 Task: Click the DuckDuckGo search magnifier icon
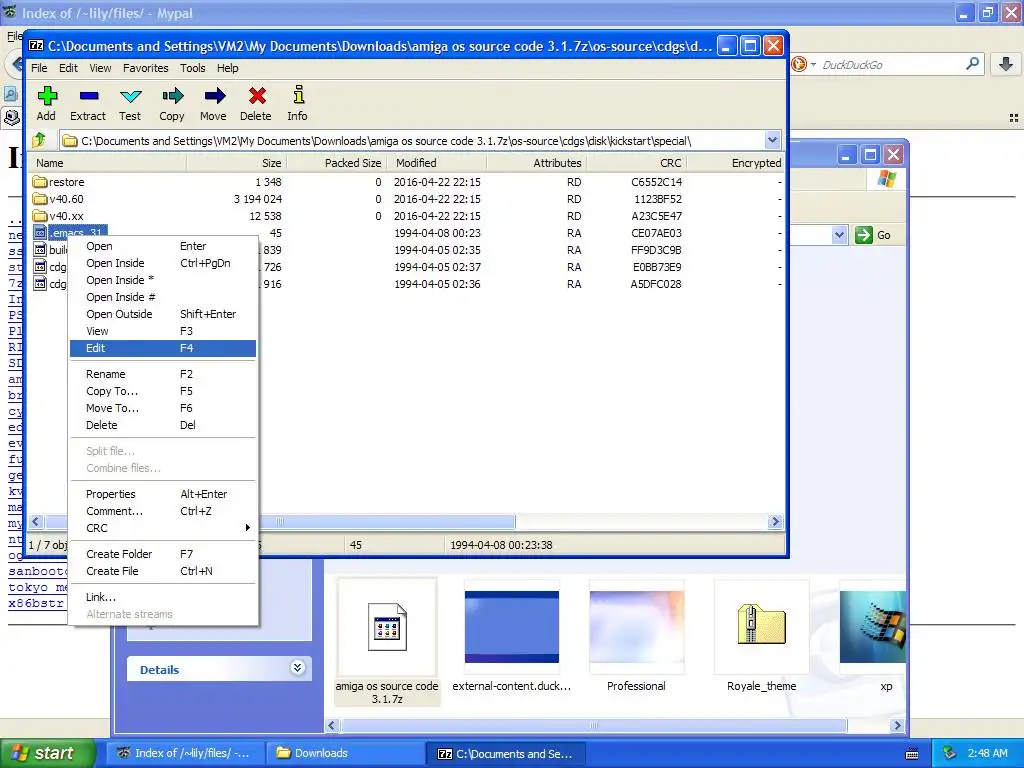(x=972, y=64)
